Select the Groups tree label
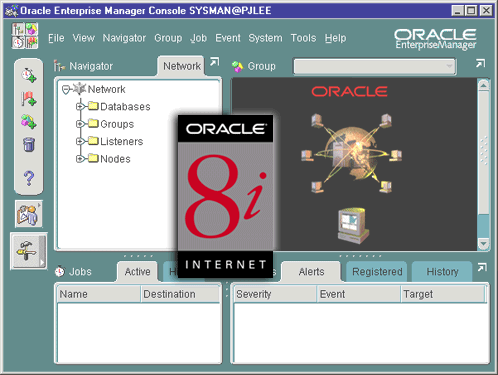Viewport: 498px width, 375px height. click(x=117, y=124)
